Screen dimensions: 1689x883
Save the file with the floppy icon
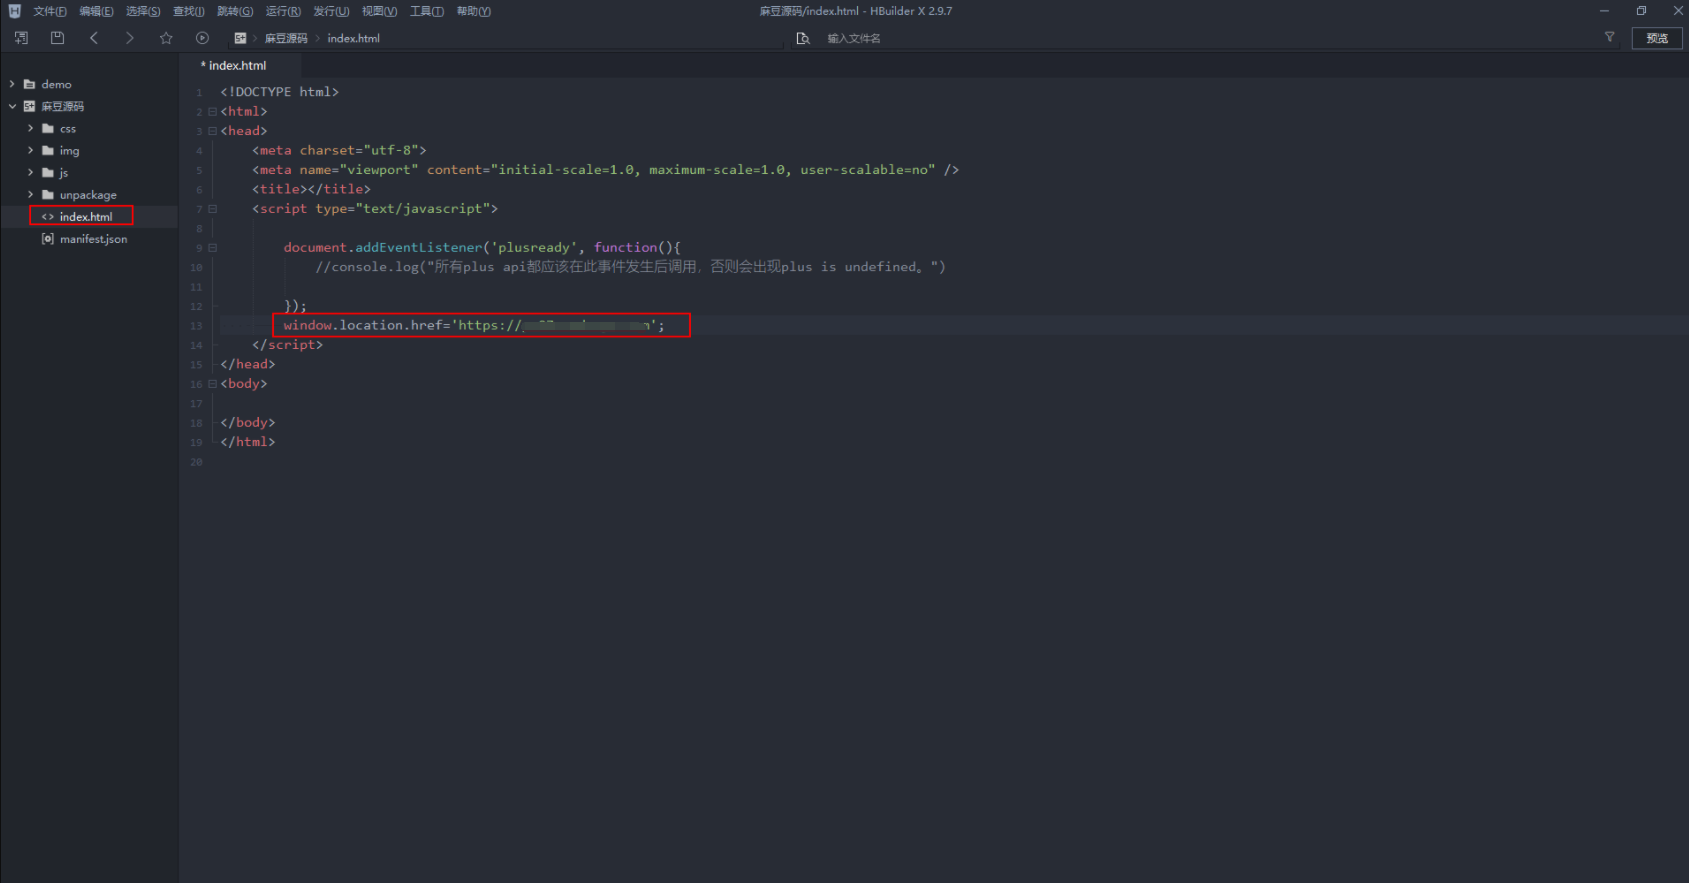coord(57,38)
